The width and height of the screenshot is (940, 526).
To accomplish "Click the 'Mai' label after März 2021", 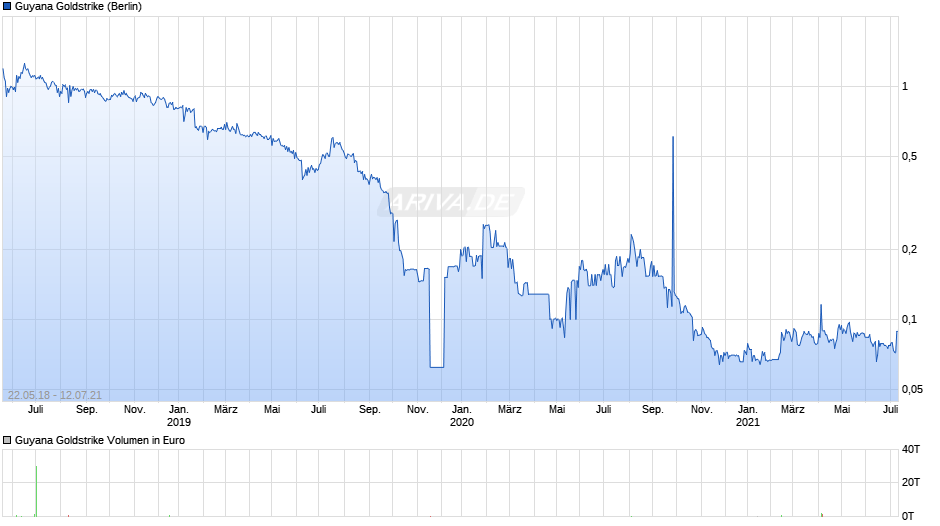I will pos(842,410).
